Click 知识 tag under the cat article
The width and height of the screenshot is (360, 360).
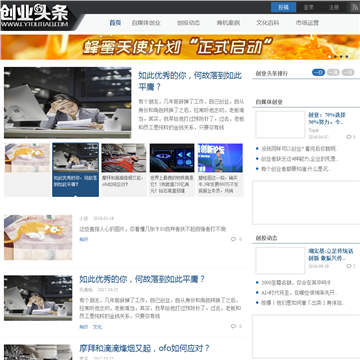(84, 239)
